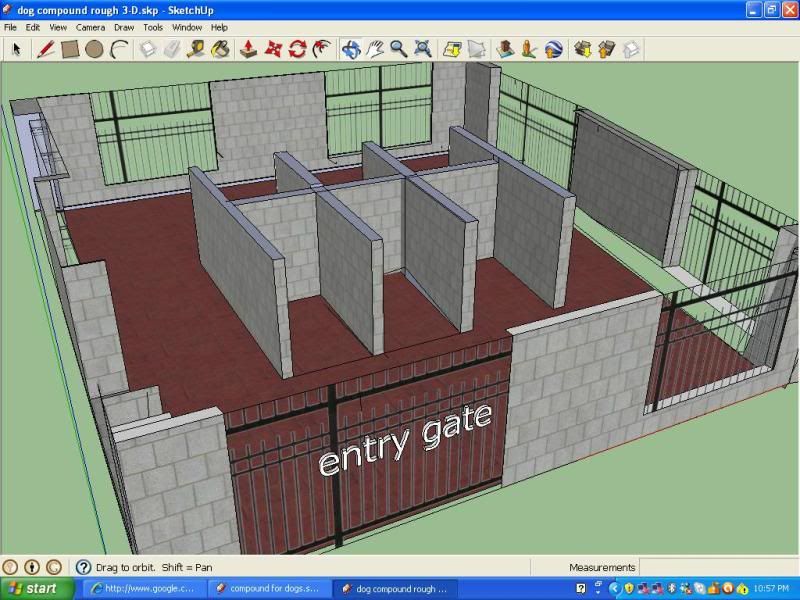Switch to the Orbit tool
Image resolution: width=800 pixels, height=600 pixels.
(351, 48)
